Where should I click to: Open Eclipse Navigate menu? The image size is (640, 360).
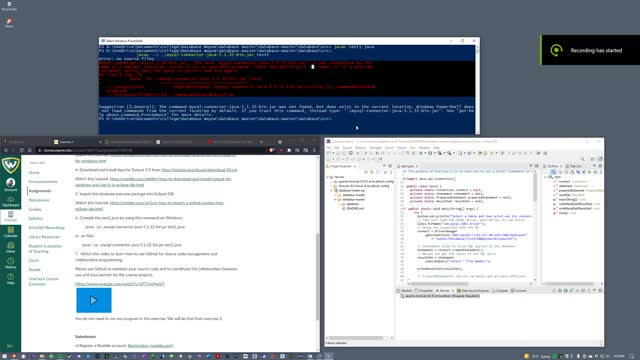click(x=375, y=148)
